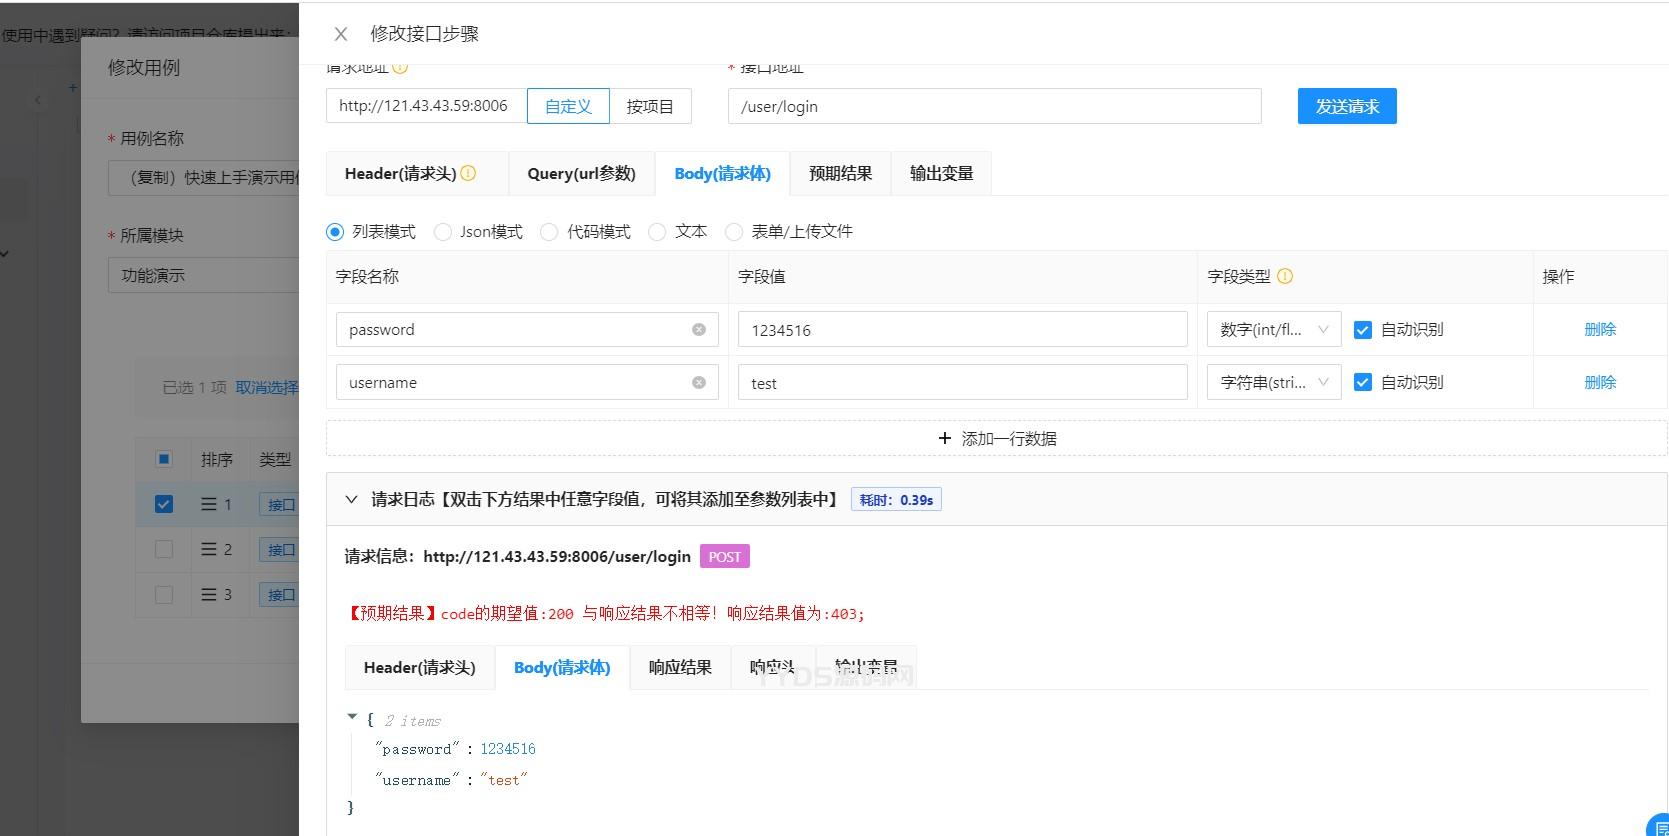
Task: Collapse the JSON tree with the triangle toggle
Action: [x=352, y=717]
